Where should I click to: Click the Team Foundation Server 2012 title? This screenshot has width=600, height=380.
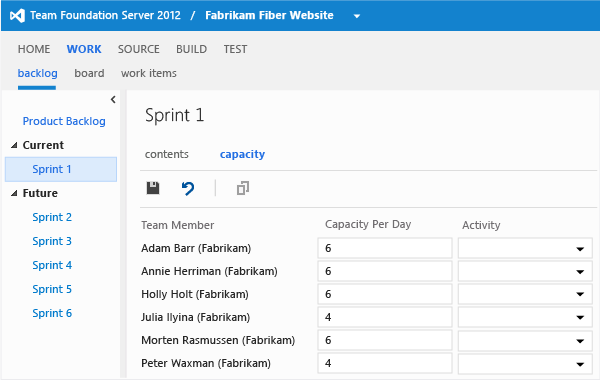(105, 15)
